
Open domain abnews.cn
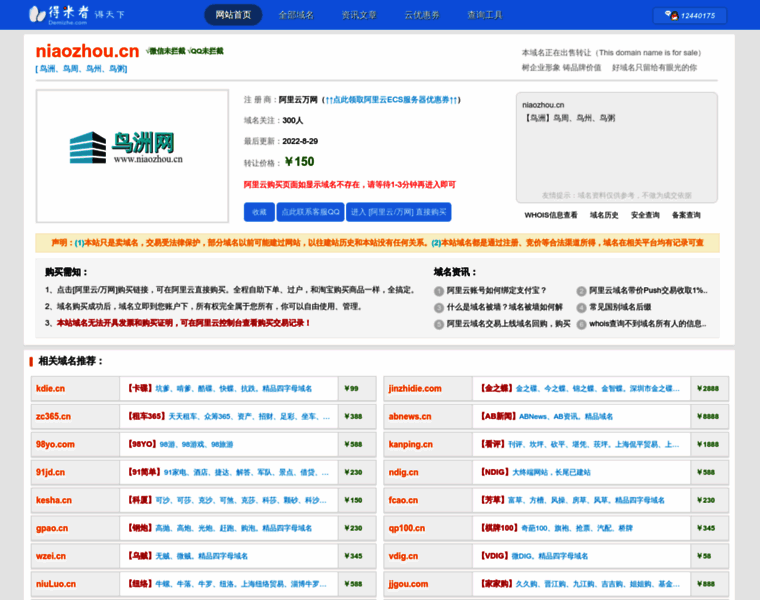410,417
